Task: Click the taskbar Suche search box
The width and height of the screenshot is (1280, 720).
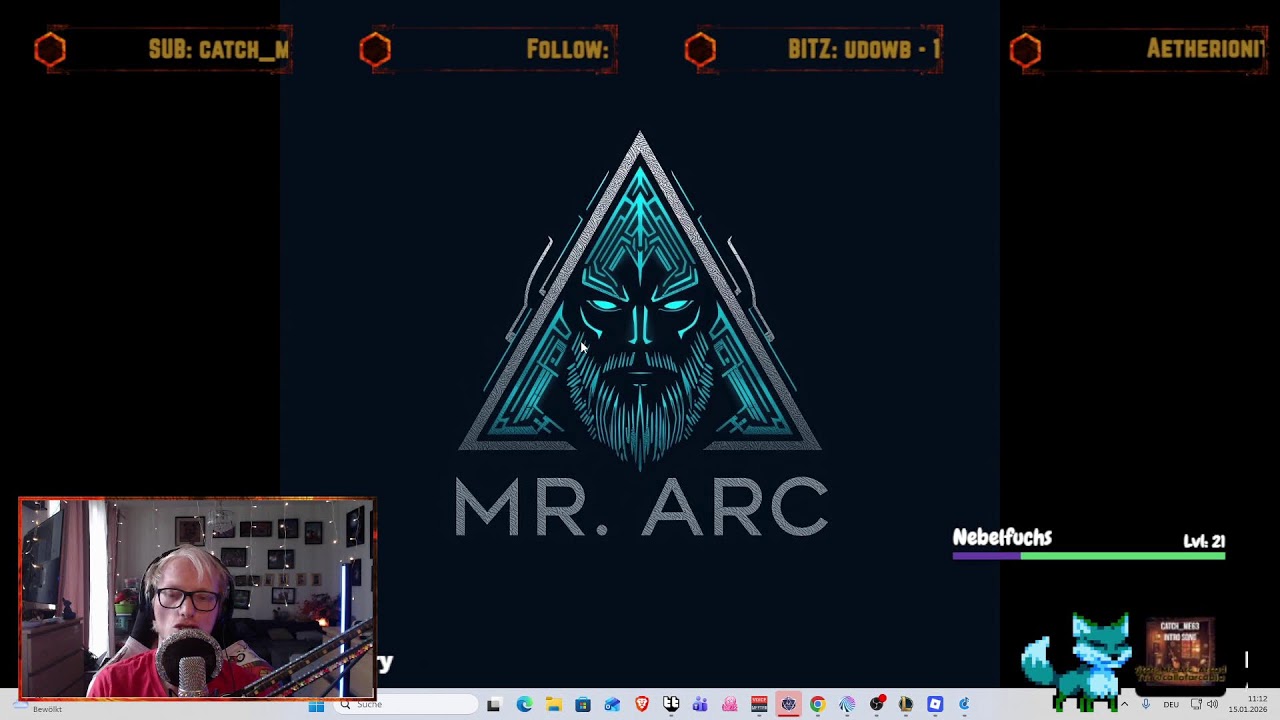Action: click(x=407, y=705)
